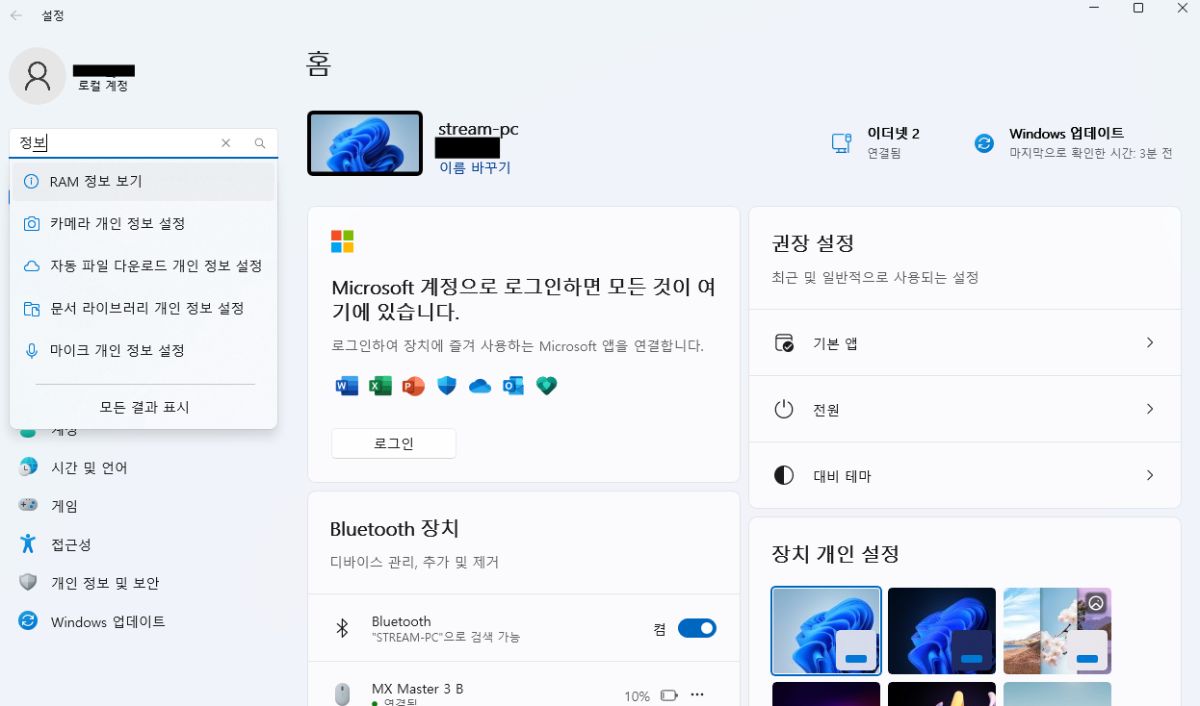The height and width of the screenshot is (706, 1200).
Task: Select '문서 라이브러리 개인 정보 설정' result
Action: point(143,308)
